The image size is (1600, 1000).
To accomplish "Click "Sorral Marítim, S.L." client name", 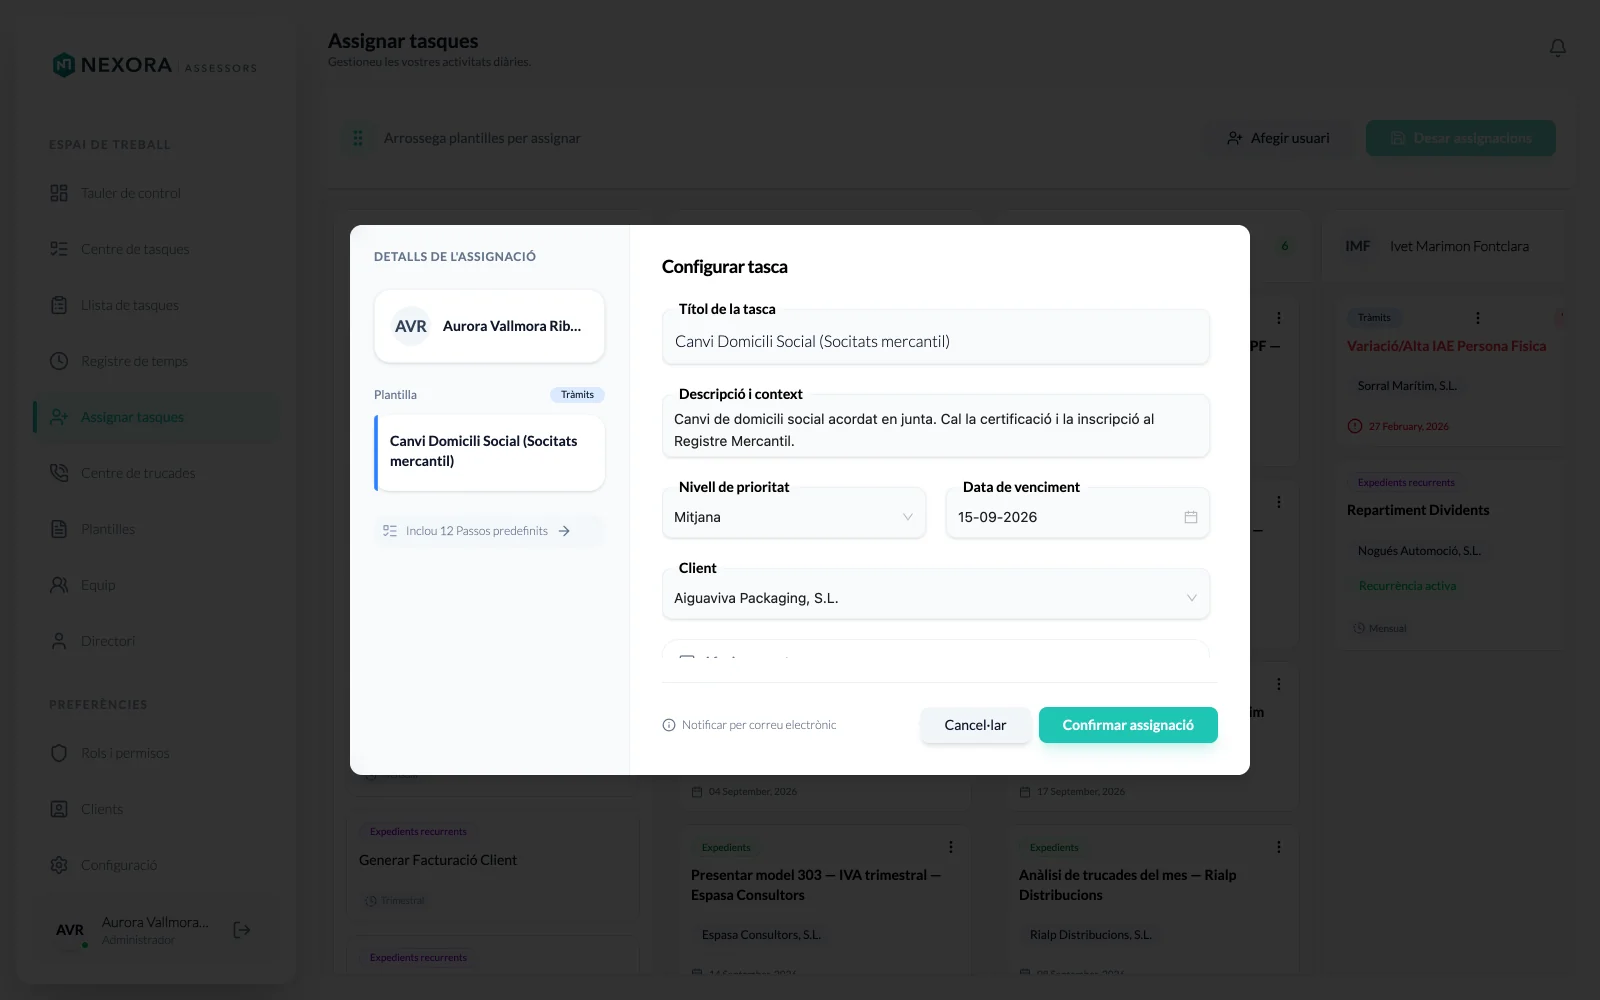I will tap(1407, 386).
